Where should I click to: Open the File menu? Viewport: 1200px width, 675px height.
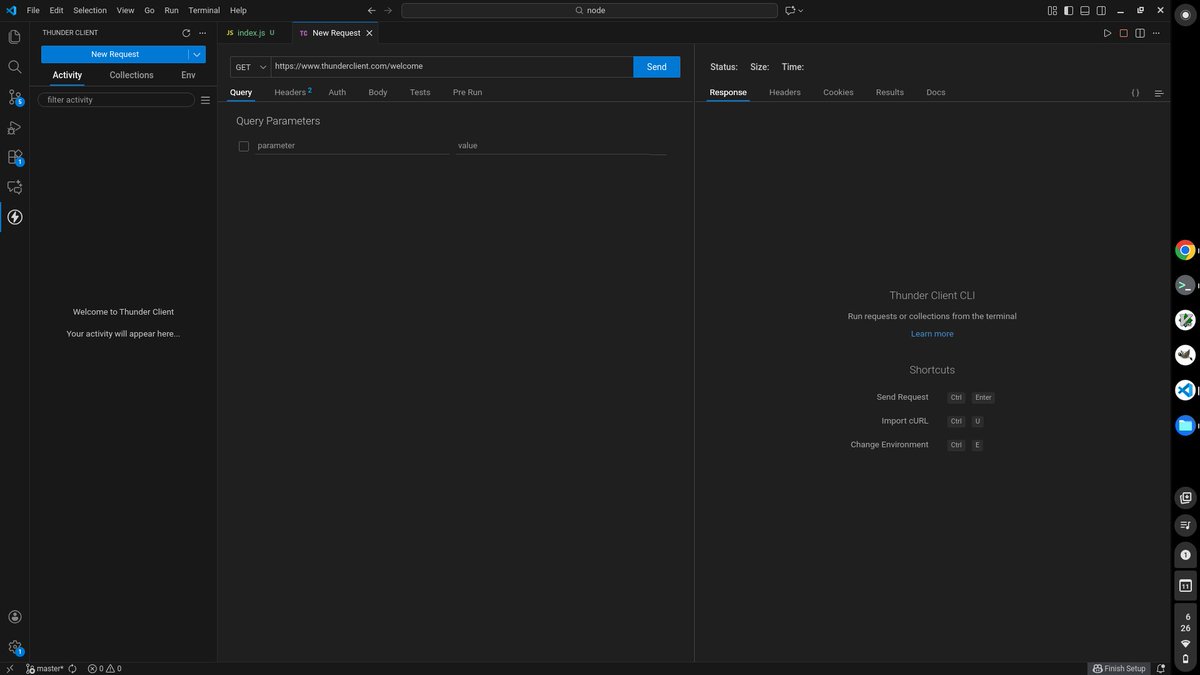coord(33,10)
